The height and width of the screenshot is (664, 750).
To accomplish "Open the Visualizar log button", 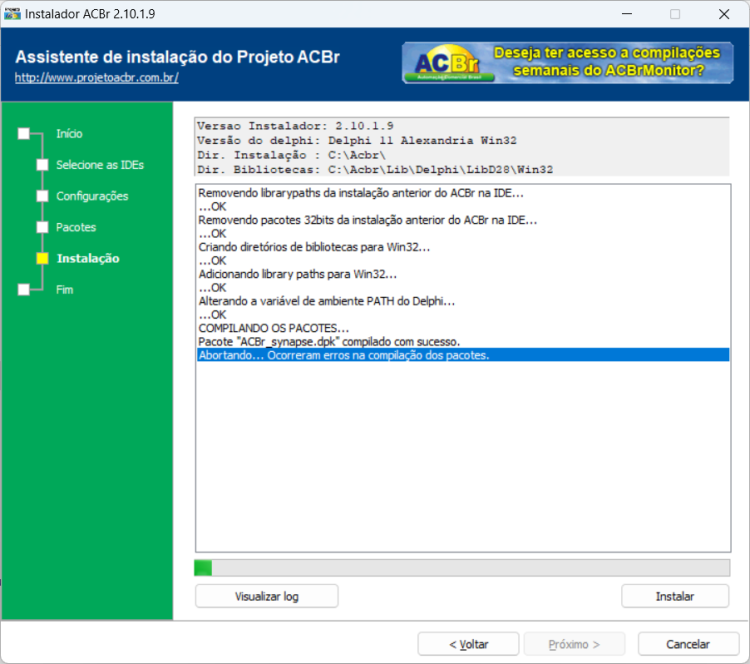I will pyautogui.click(x=266, y=596).
